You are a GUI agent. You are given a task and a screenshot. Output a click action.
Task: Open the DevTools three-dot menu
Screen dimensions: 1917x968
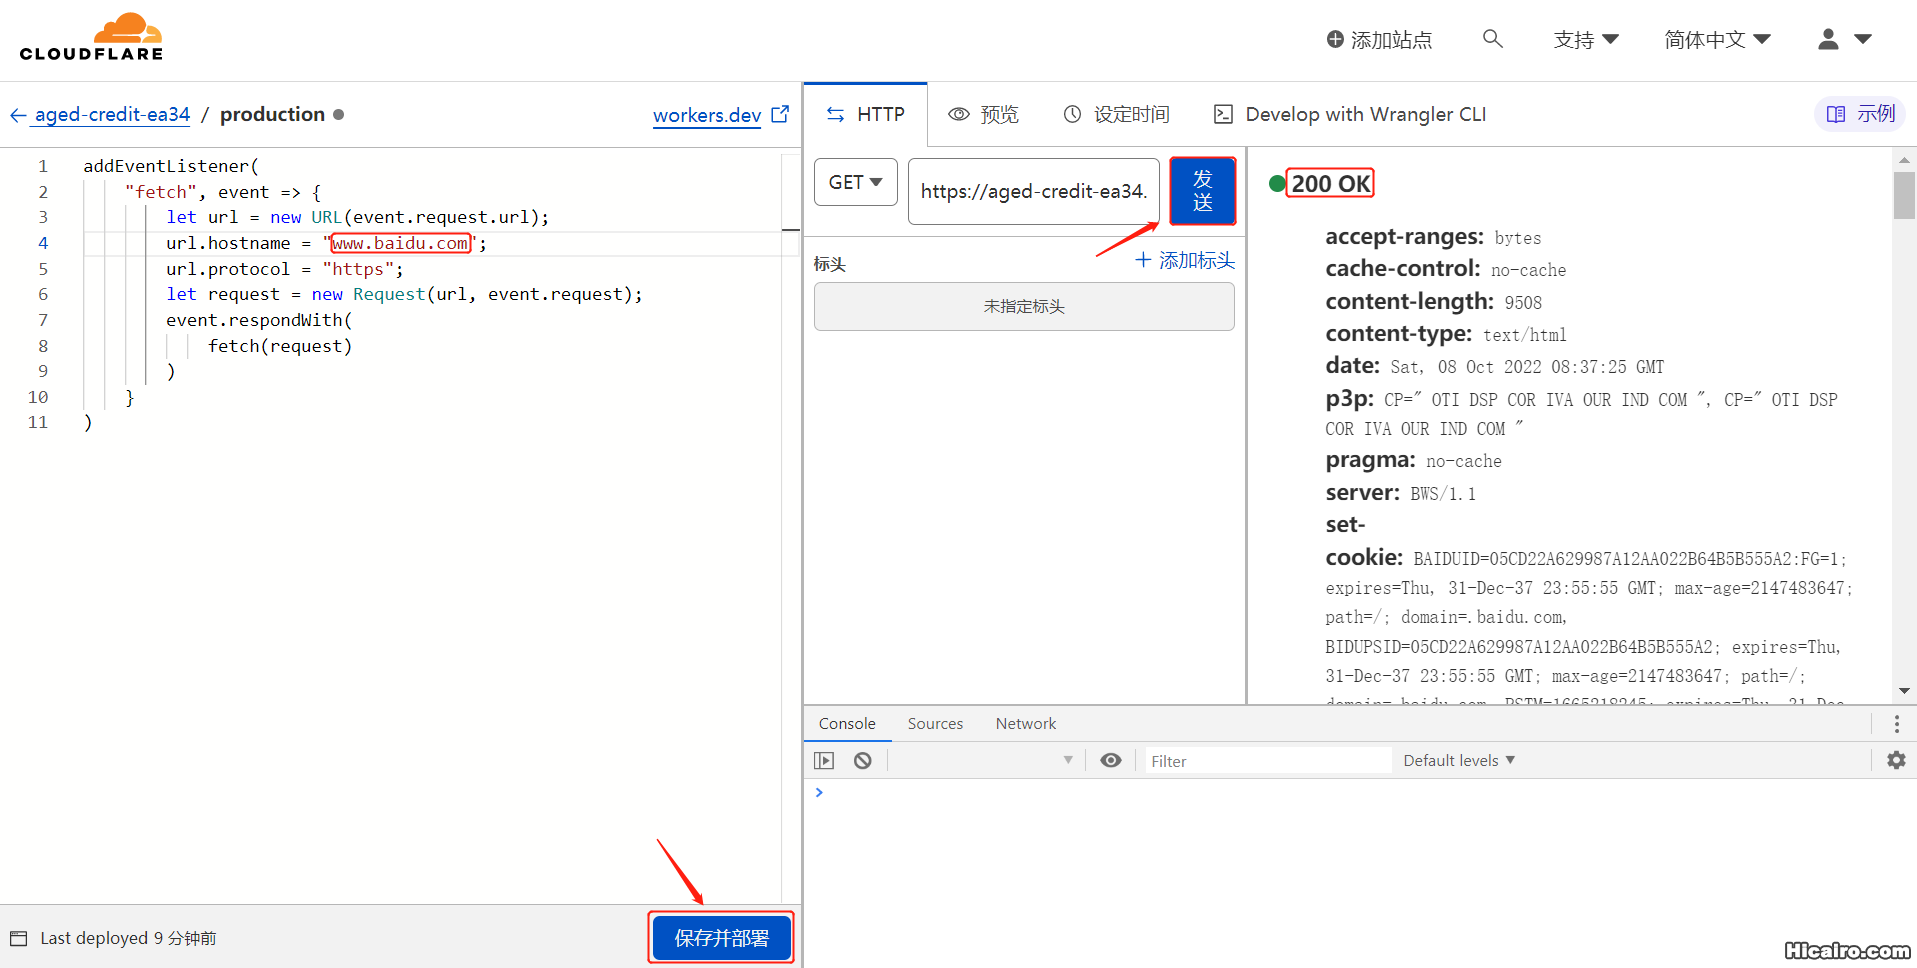(1896, 724)
